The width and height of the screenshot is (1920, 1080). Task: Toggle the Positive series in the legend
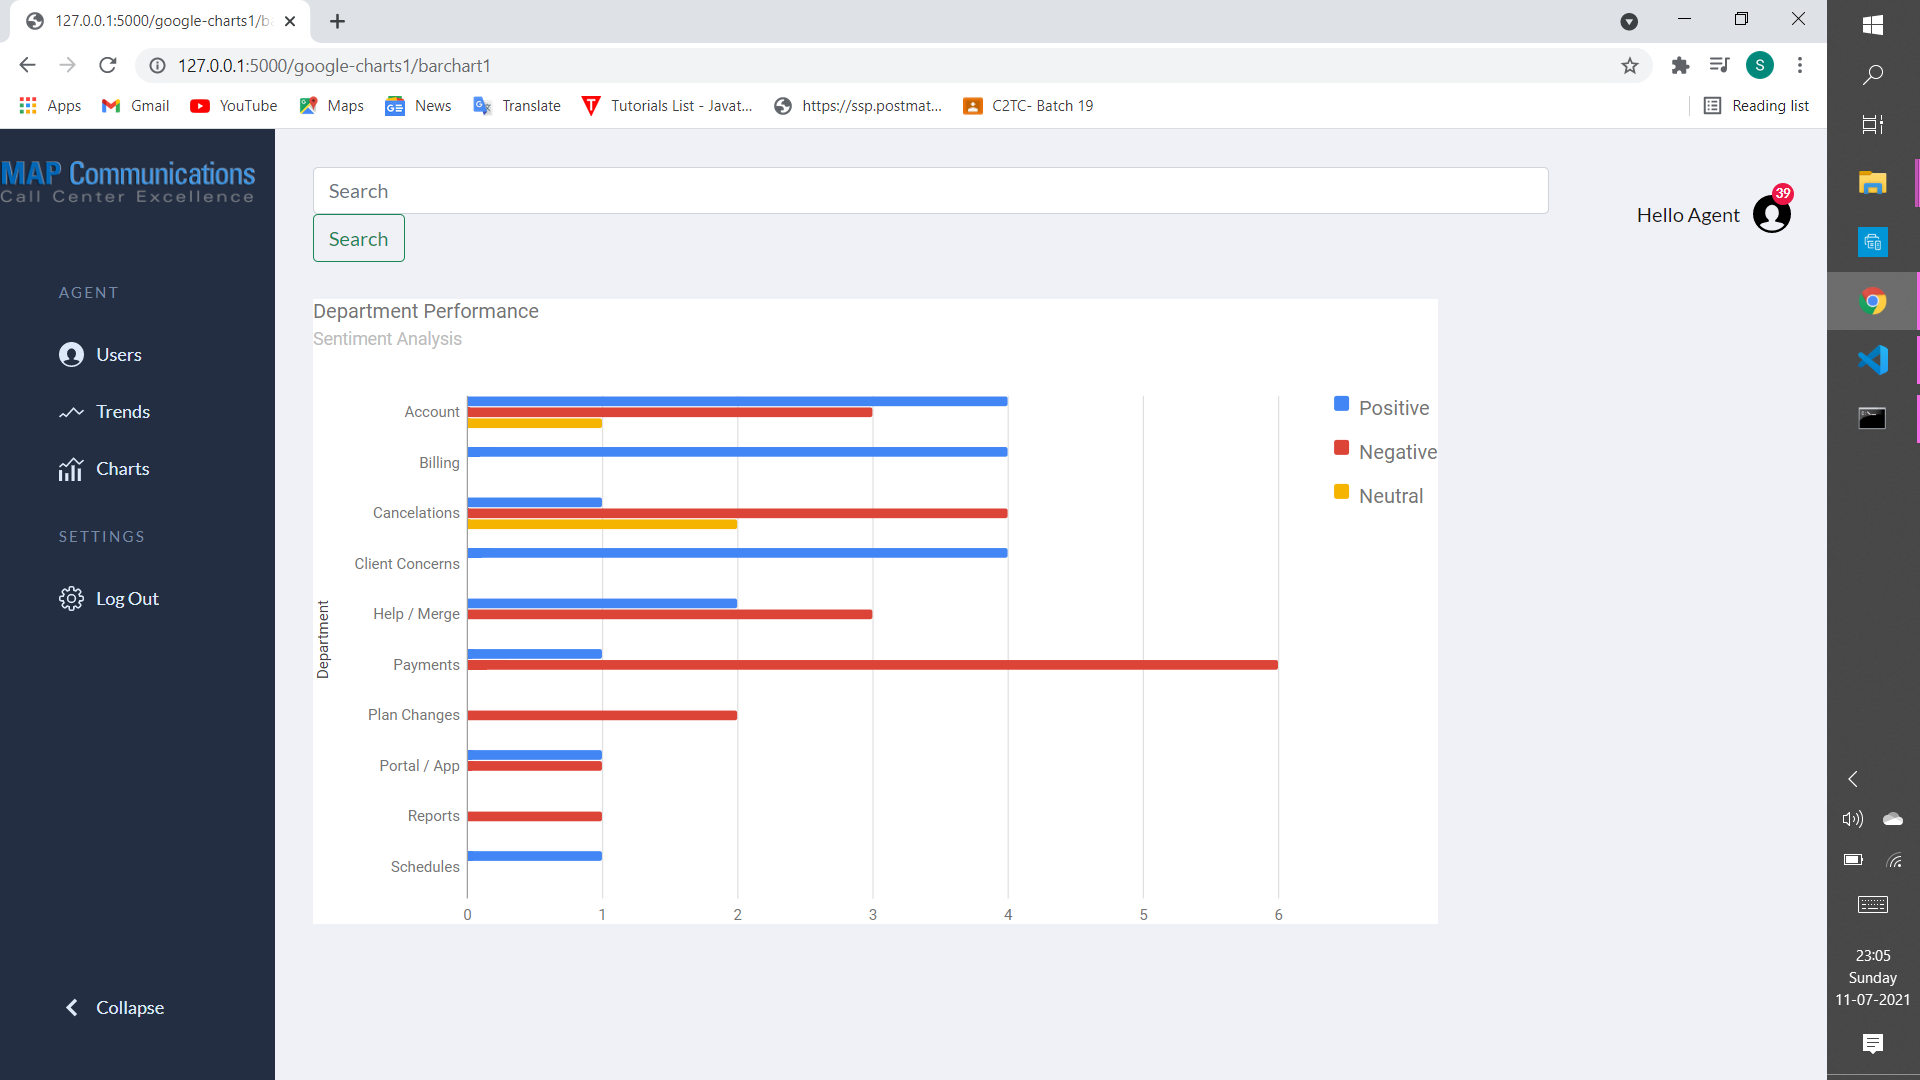[1393, 407]
